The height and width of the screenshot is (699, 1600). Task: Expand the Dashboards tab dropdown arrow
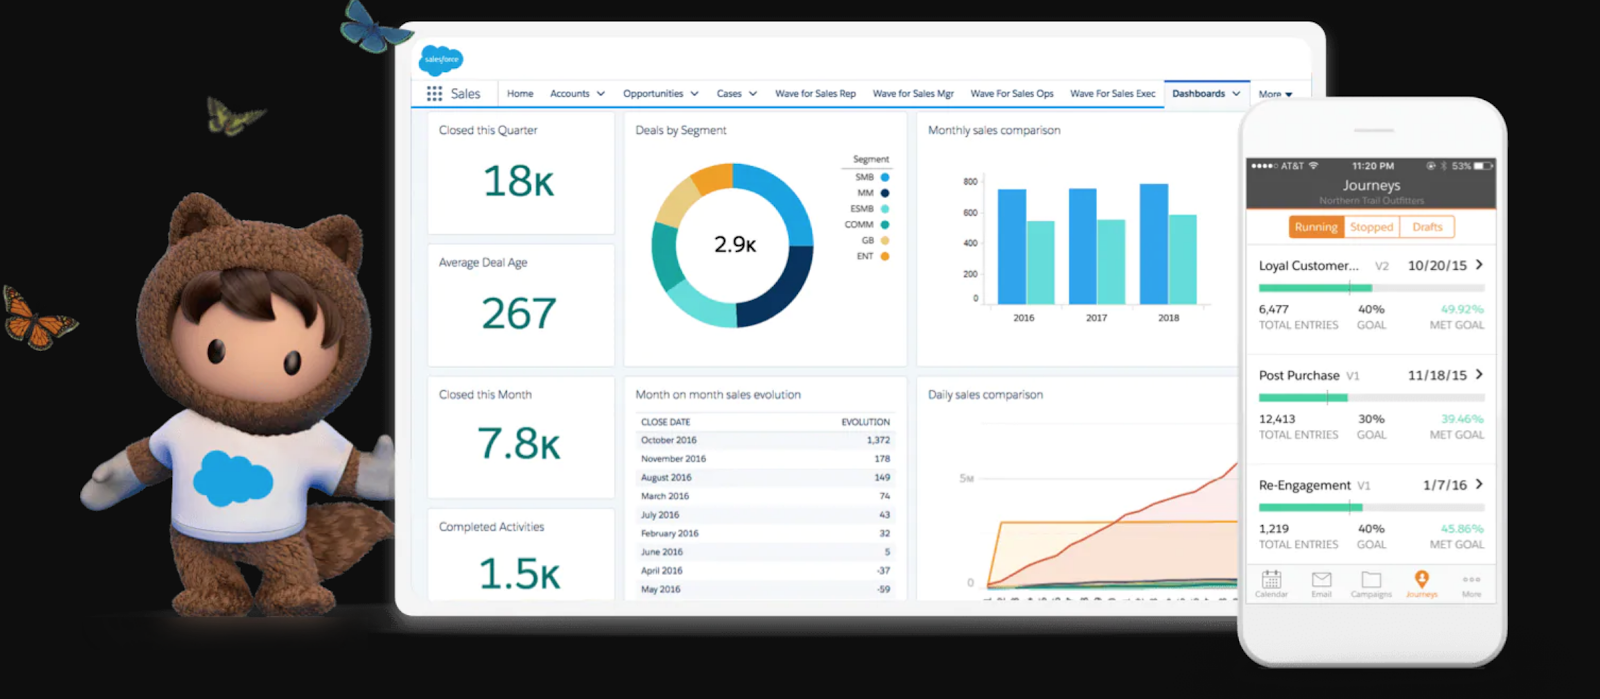tap(1236, 94)
